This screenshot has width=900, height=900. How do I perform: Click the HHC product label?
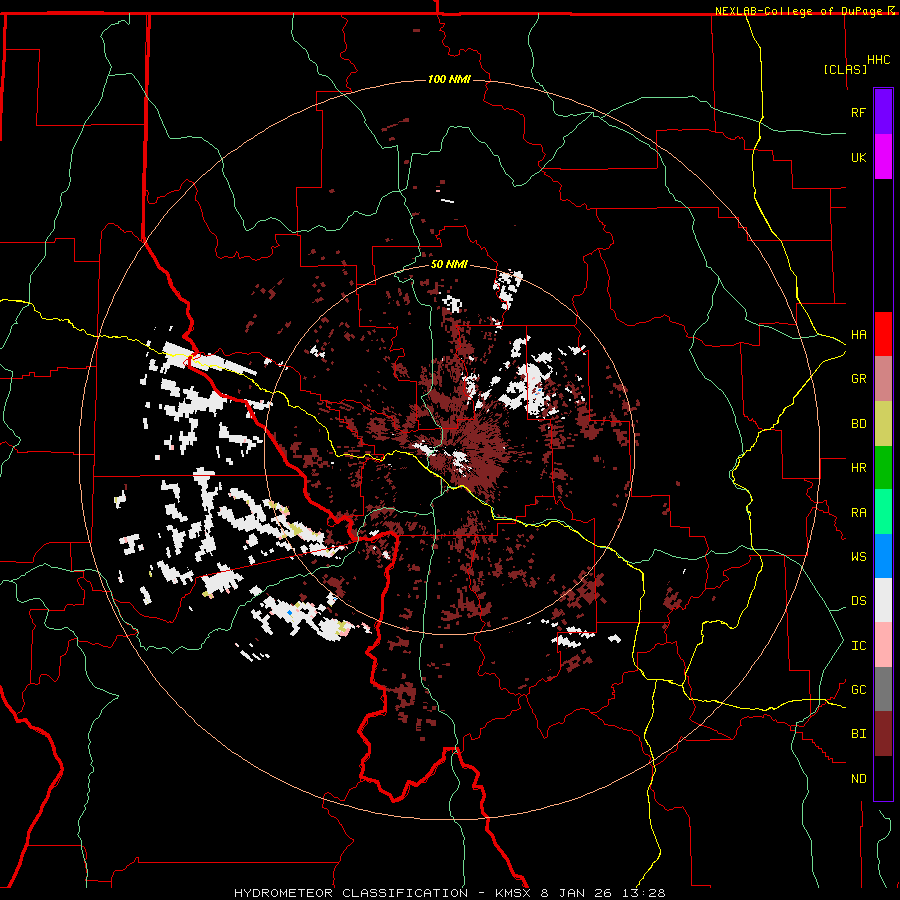[878, 60]
